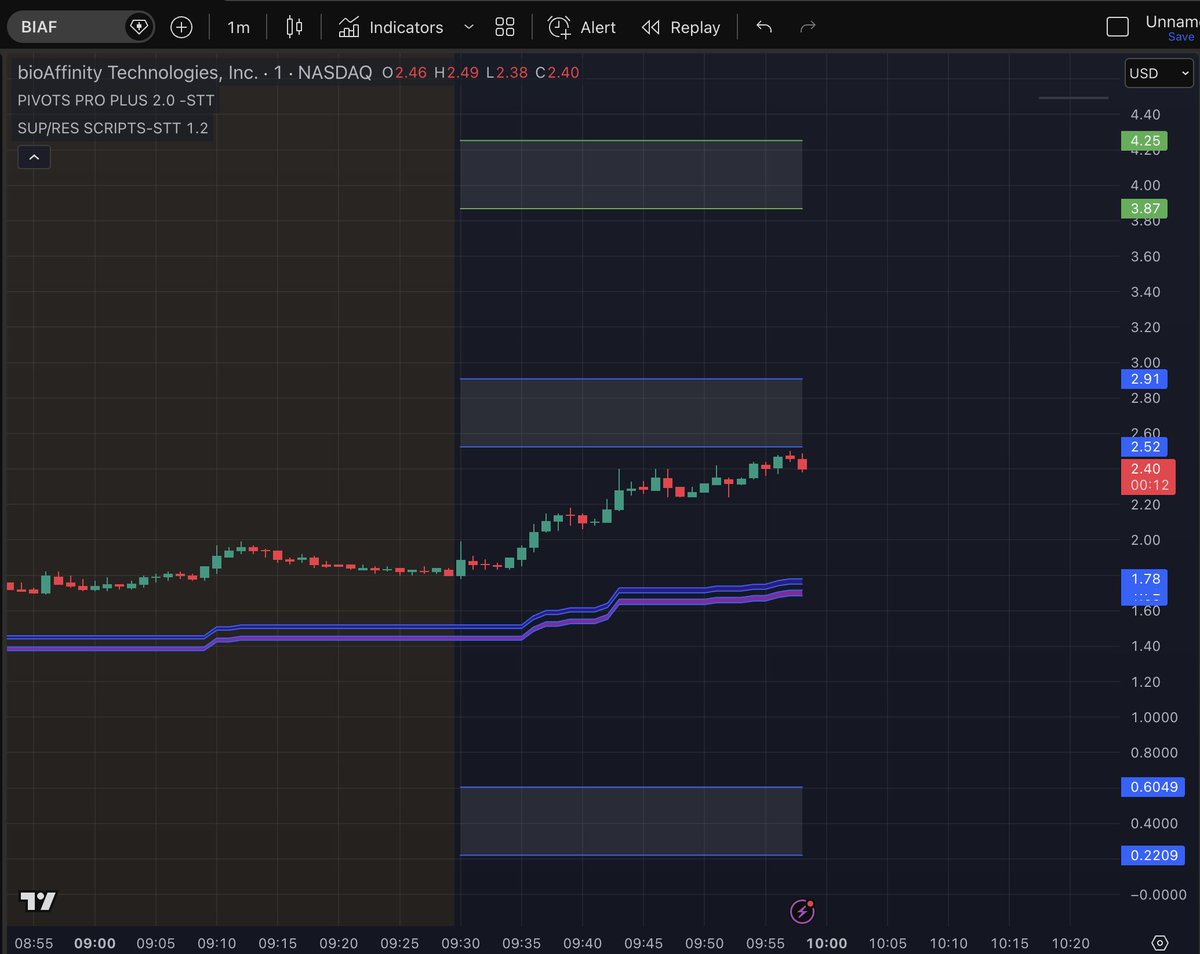Select the PIVOTS PRO PLUS 2.0 -STT indicator
Image resolution: width=1200 pixels, height=954 pixels.
(x=115, y=100)
